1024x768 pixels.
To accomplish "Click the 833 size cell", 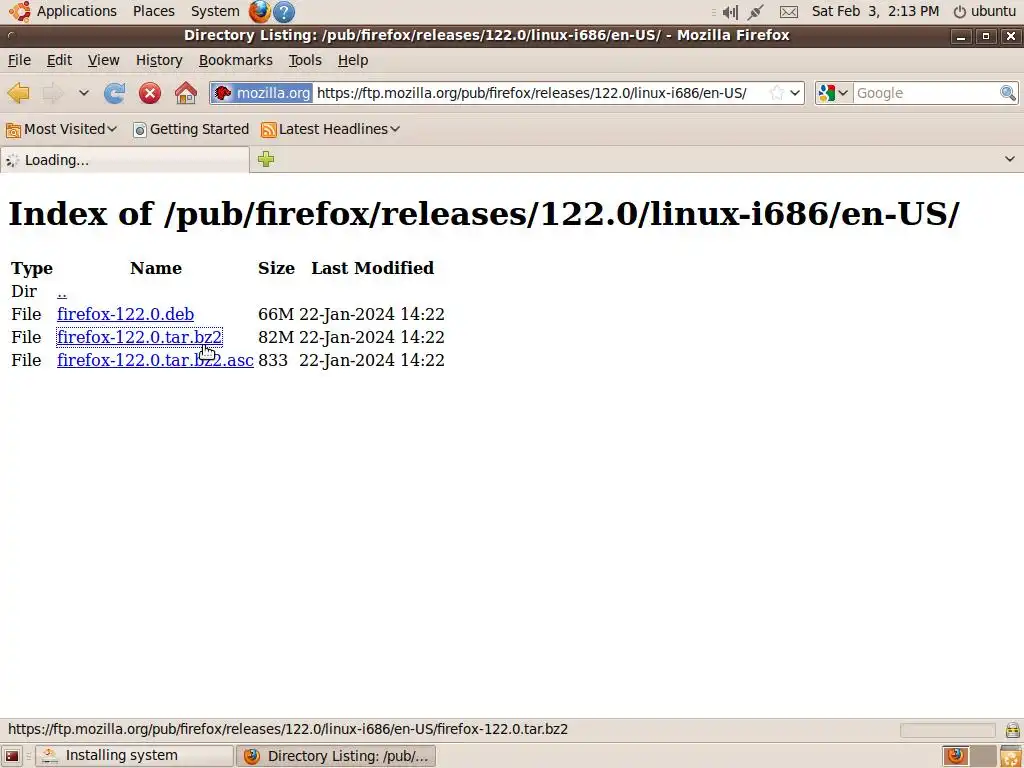I will (273, 360).
